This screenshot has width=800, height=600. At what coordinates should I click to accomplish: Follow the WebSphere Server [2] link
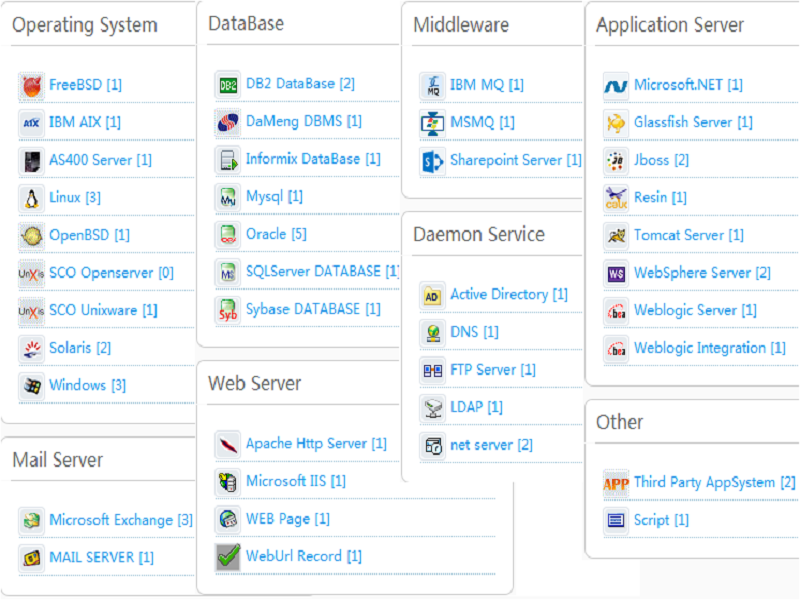pyautogui.click(x=702, y=273)
